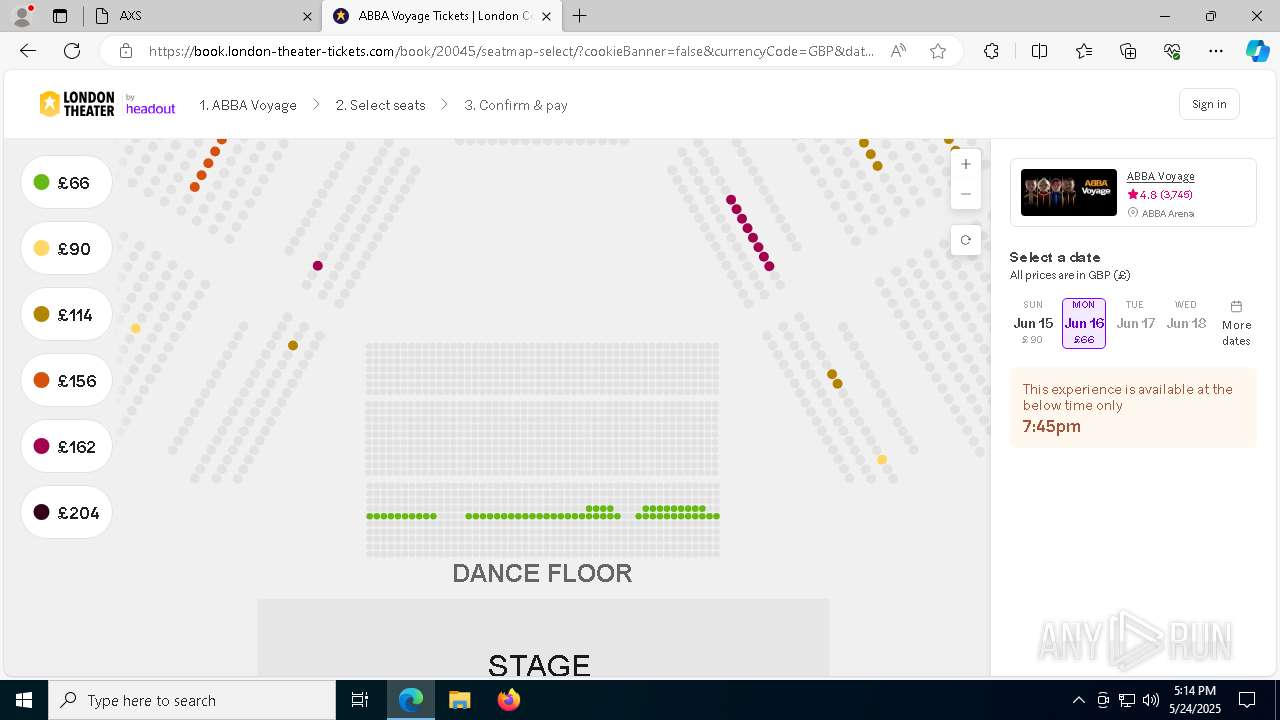Open Microsoft Edge taskbar icon
Image resolution: width=1280 pixels, height=720 pixels.
[411, 700]
